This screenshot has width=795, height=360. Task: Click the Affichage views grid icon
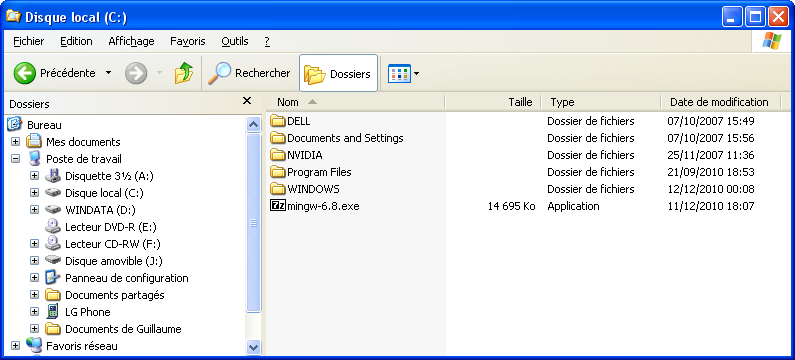click(399, 74)
